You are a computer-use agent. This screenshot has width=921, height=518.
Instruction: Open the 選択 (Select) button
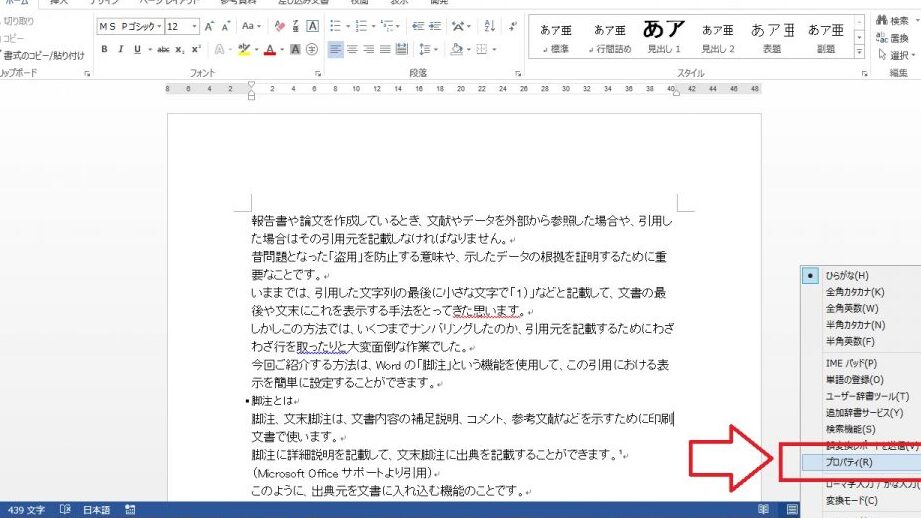pyautogui.click(x=896, y=55)
